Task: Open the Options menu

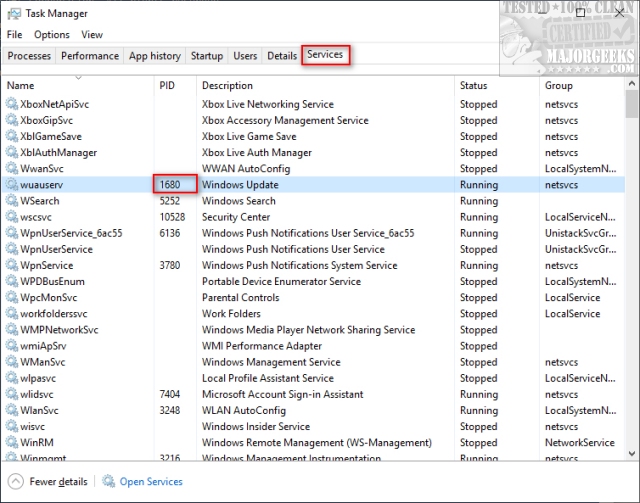Action: click(52, 35)
